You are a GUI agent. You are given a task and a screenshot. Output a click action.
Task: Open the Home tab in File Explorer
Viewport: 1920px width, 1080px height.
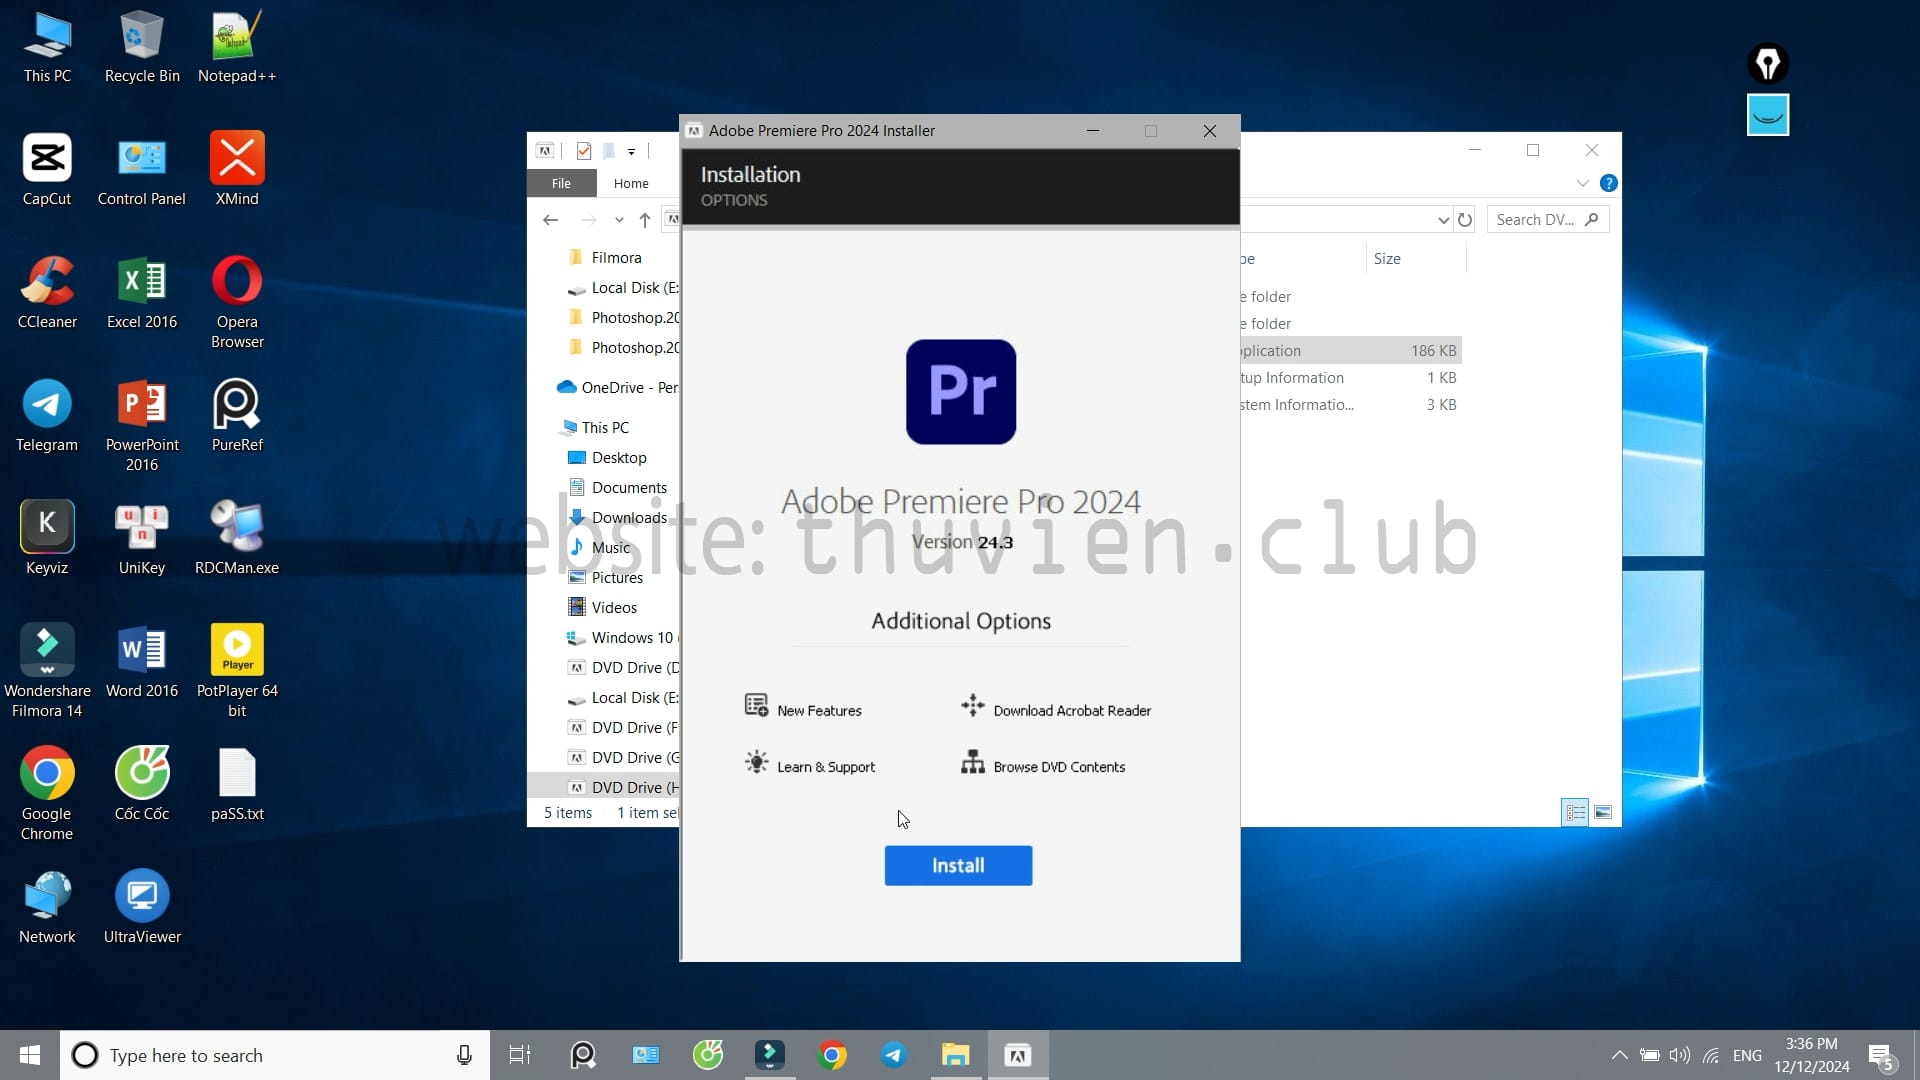tap(631, 183)
